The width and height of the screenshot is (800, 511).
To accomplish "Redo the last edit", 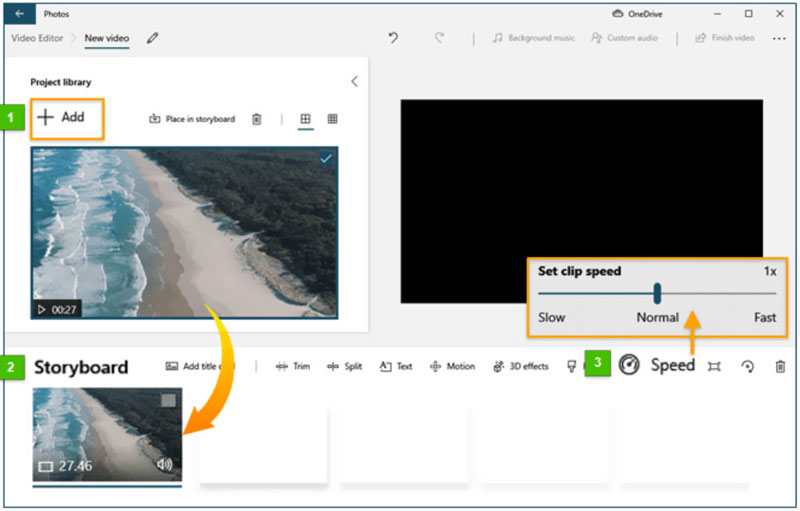I will [439, 38].
